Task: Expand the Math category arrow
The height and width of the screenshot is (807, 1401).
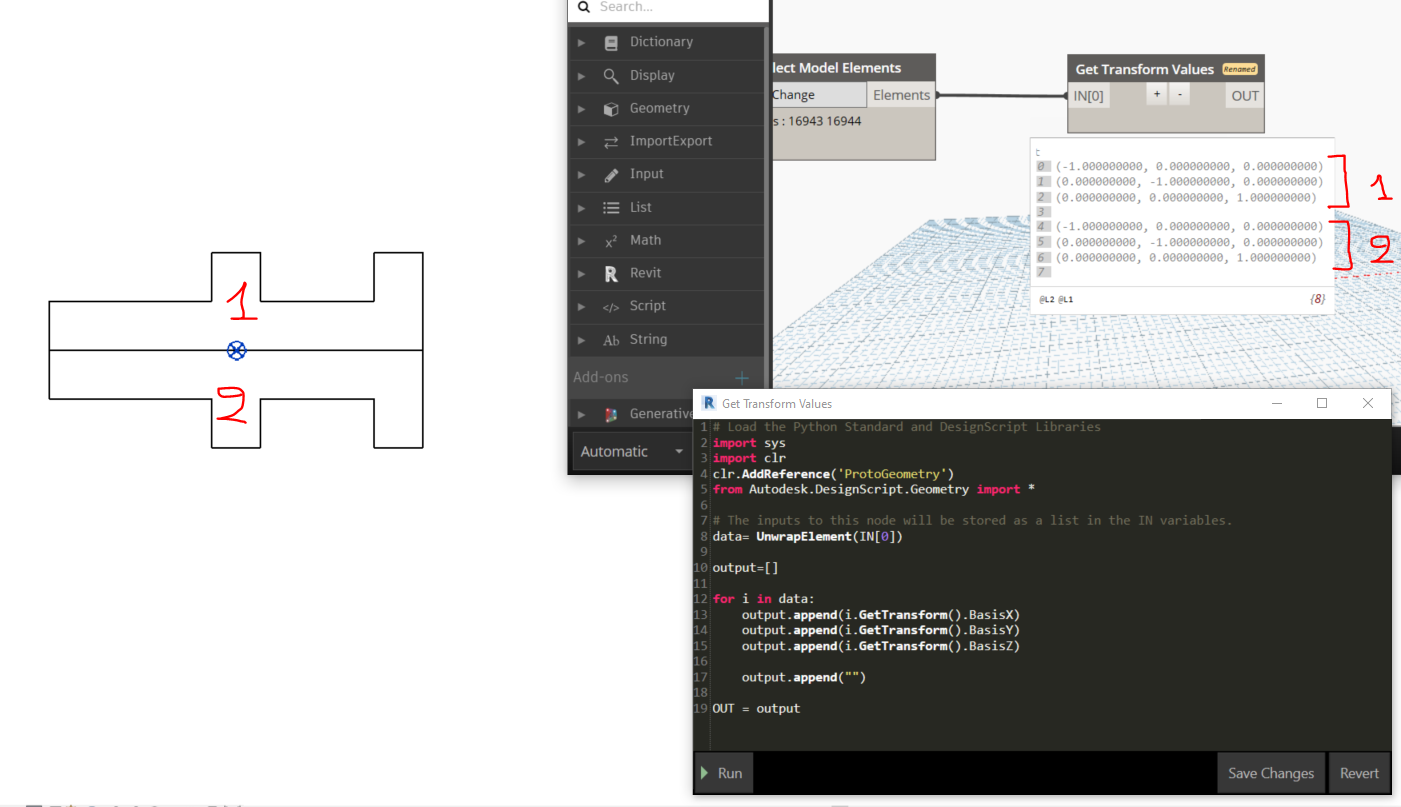Action: [x=582, y=241]
